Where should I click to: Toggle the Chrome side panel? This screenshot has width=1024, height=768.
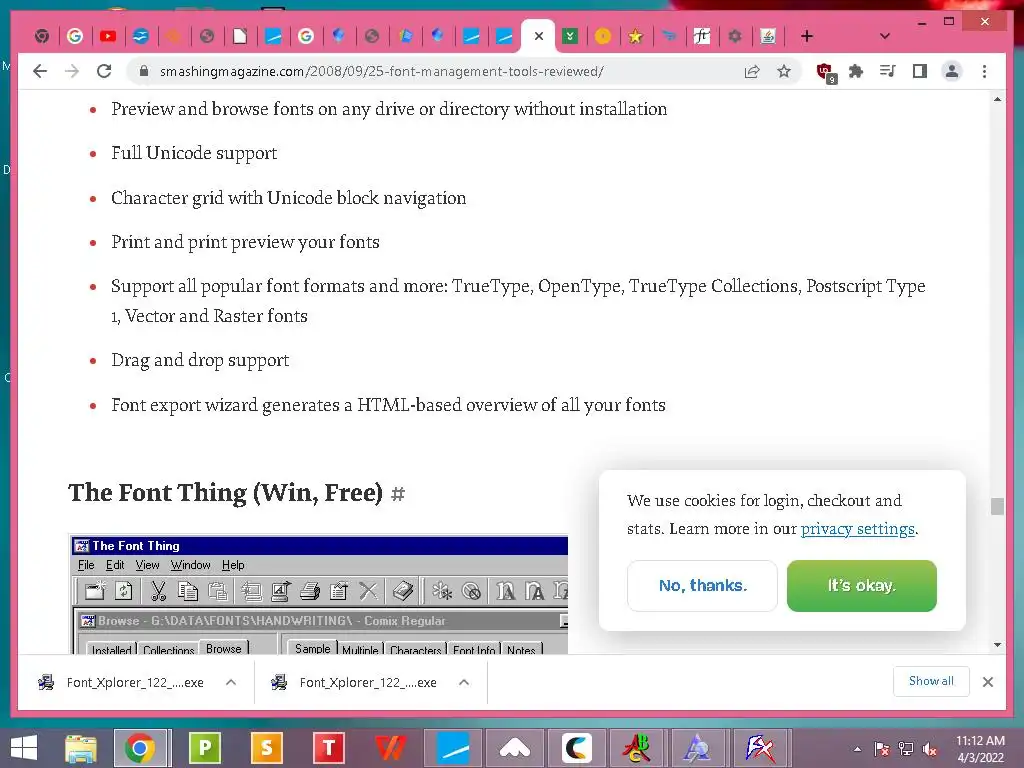click(x=920, y=71)
